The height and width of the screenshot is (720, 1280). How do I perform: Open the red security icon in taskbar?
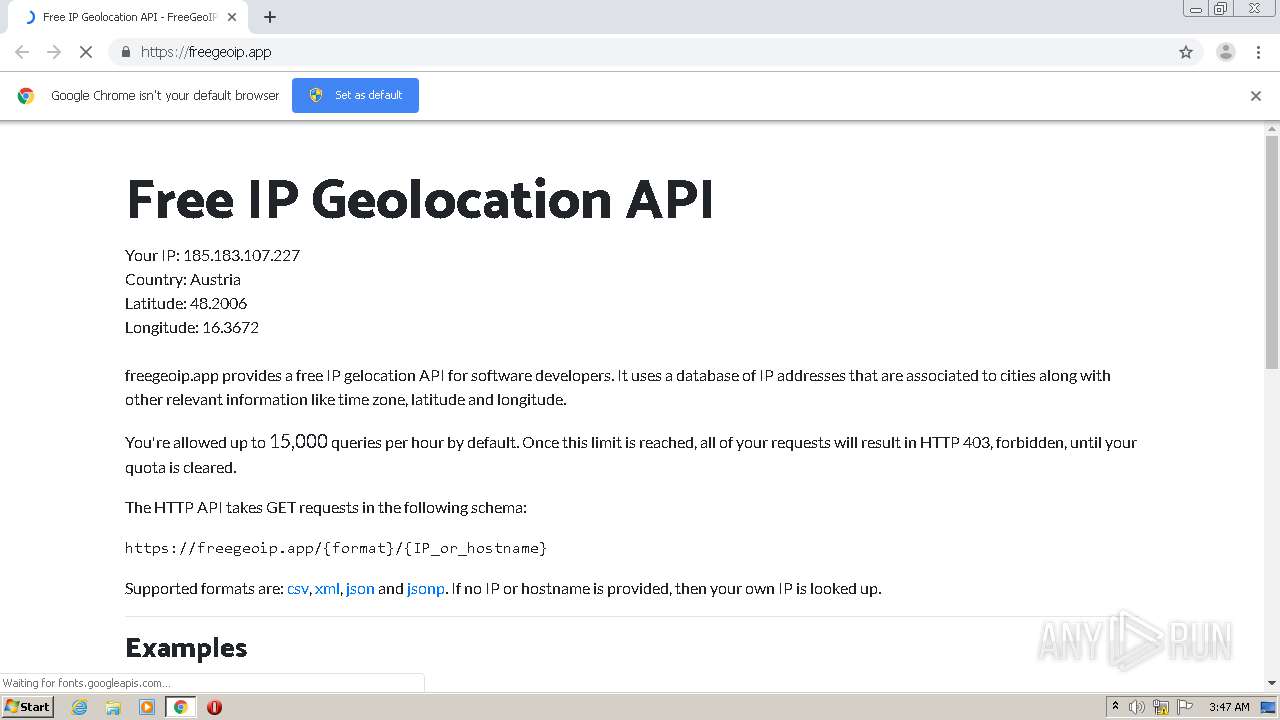click(x=214, y=707)
